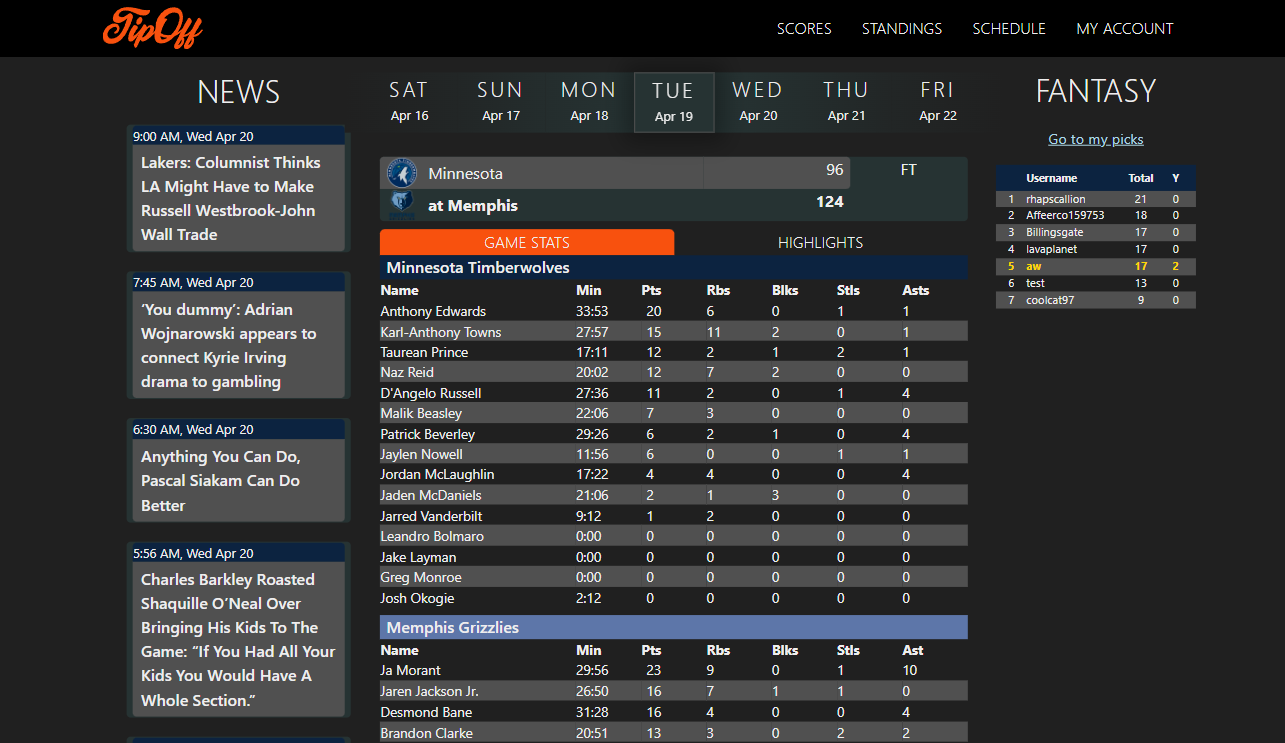Click the Memphis Grizzlies table header
Viewport: 1285px width, 743px height.
674,627
